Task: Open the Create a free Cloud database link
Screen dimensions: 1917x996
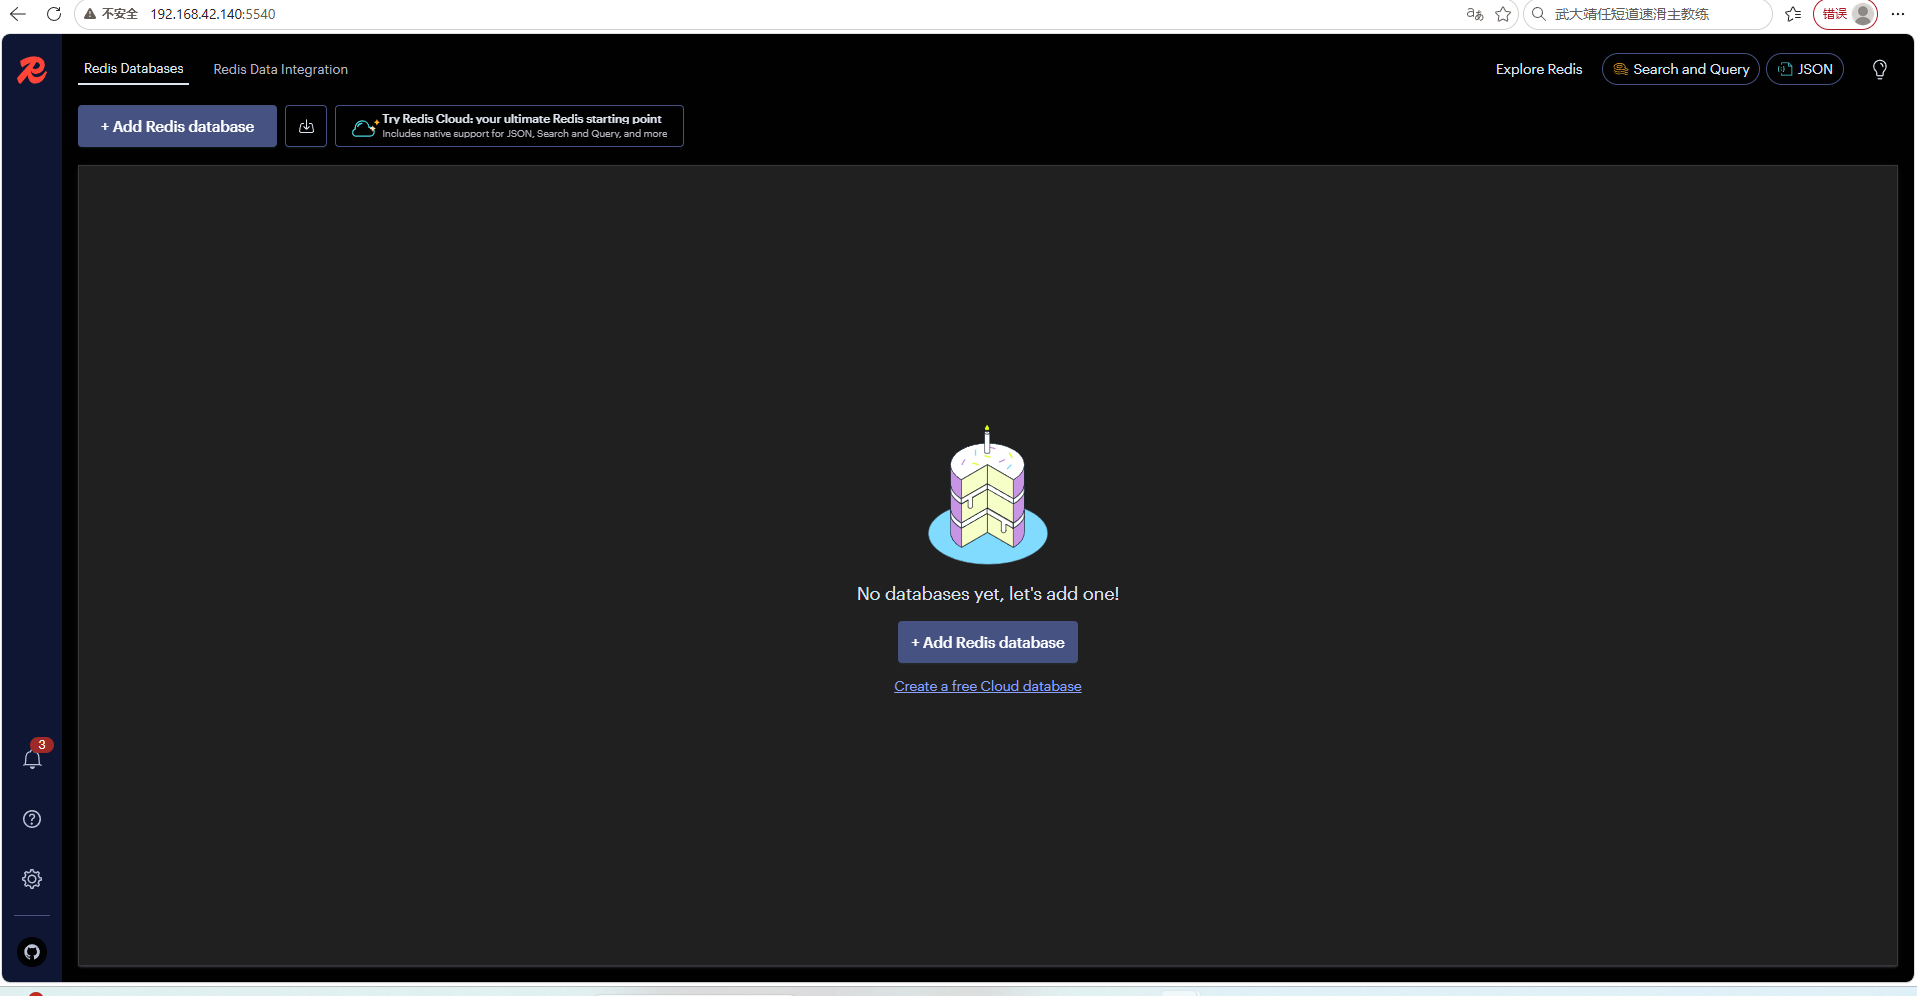Action: click(x=988, y=686)
